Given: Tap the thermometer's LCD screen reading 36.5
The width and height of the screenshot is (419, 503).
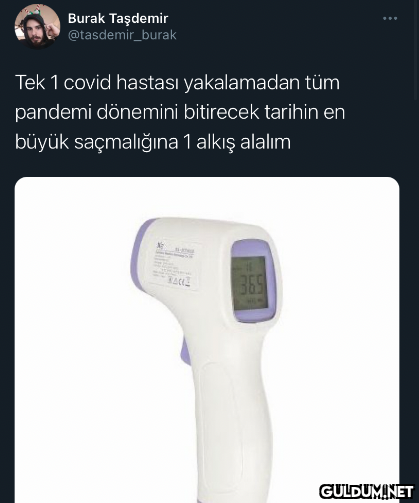Looking at the screenshot, I should click(249, 284).
